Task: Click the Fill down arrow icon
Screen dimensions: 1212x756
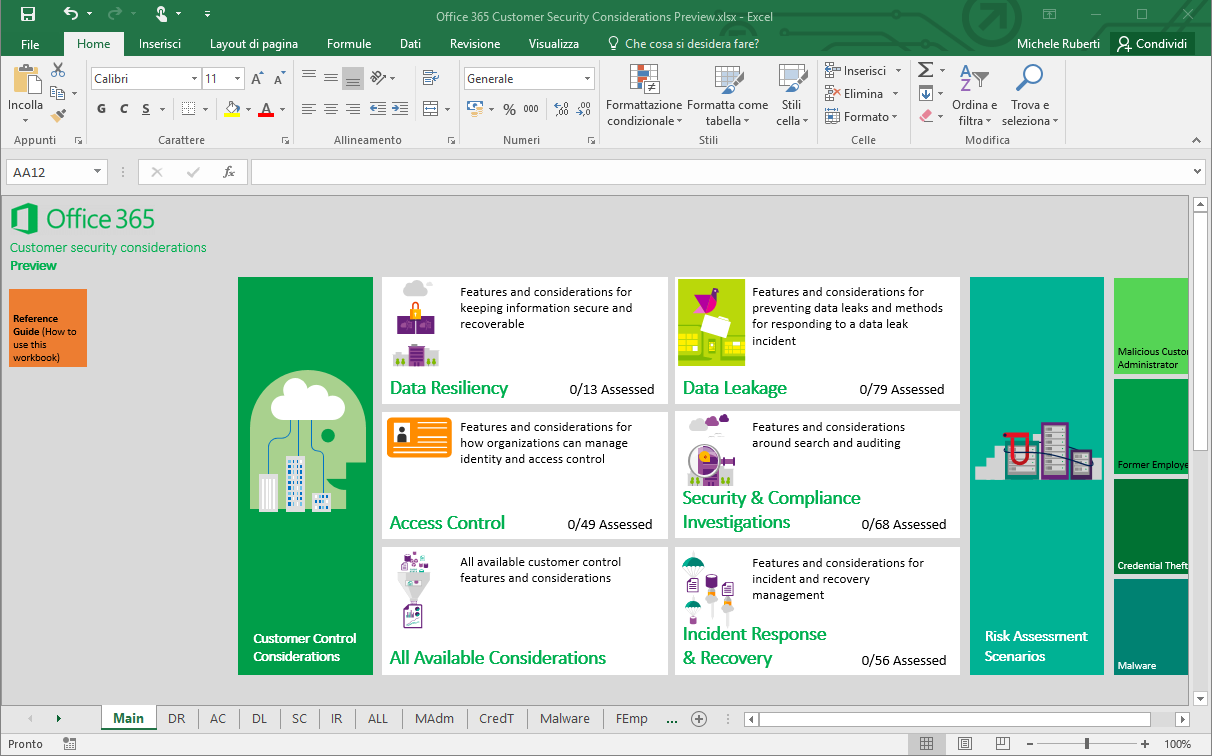Action: (x=925, y=93)
